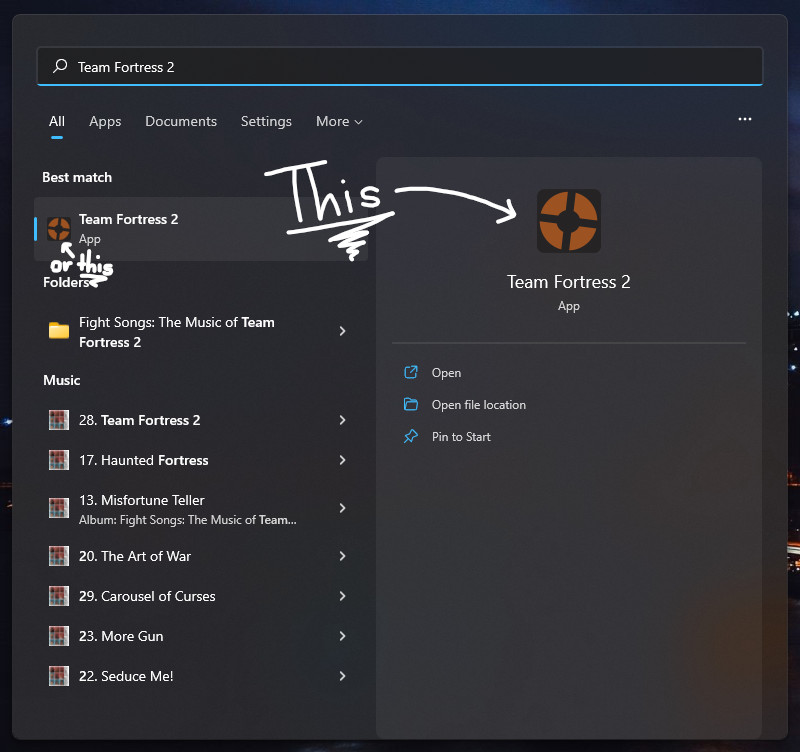The image size is (800, 752).
Task: Click the search magnifier icon in the search bar
Action: click(58, 66)
